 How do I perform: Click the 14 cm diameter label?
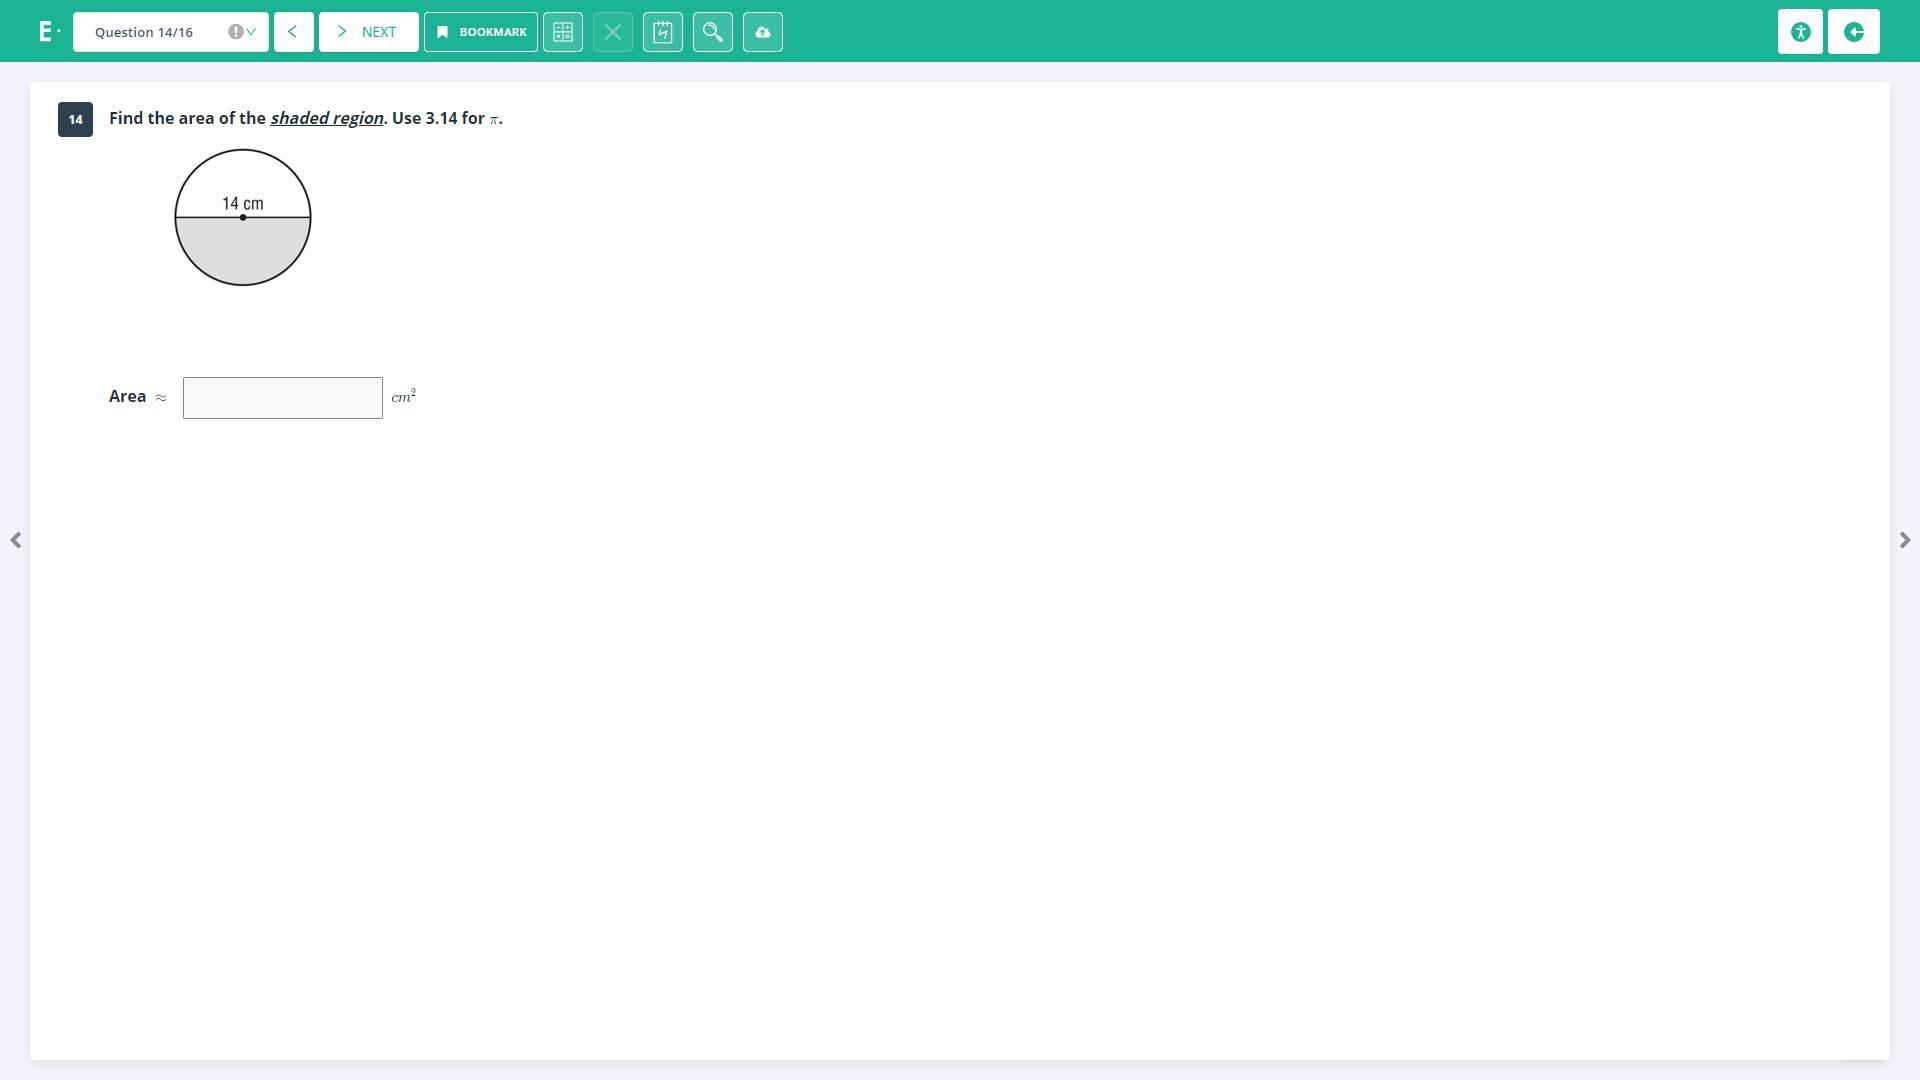(243, 203)
